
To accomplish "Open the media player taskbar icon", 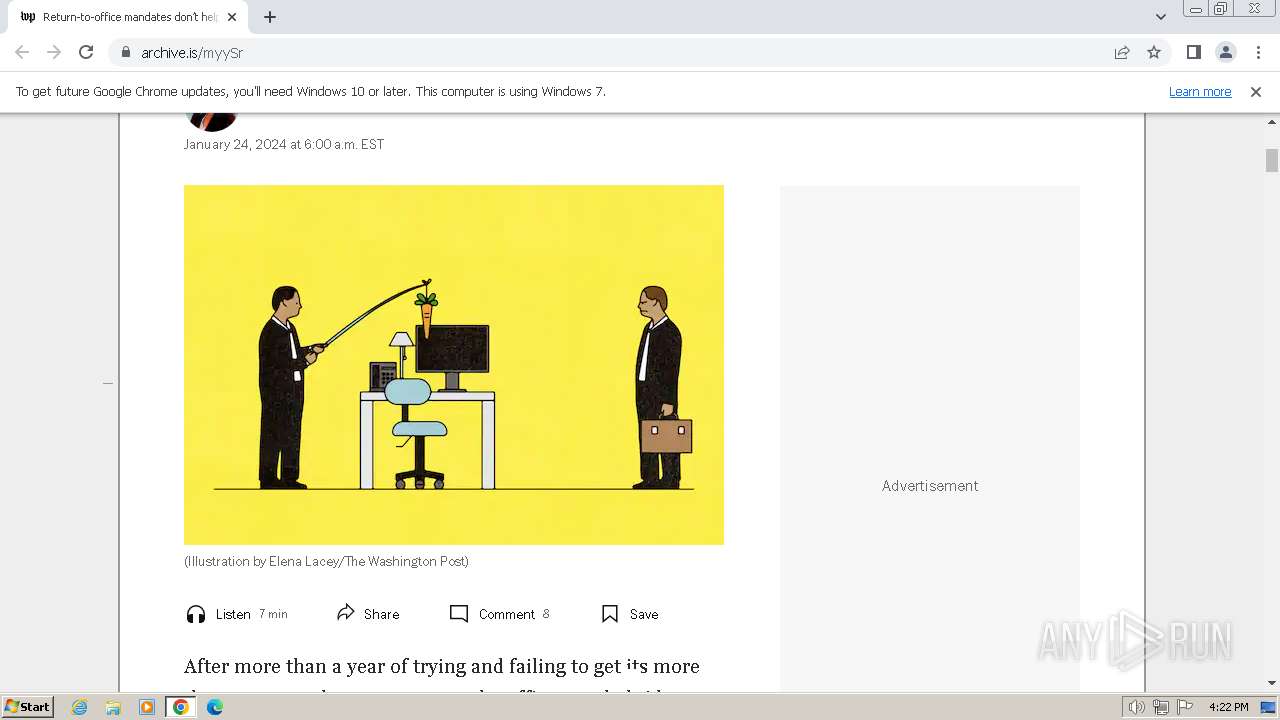I will pos(147,707).
